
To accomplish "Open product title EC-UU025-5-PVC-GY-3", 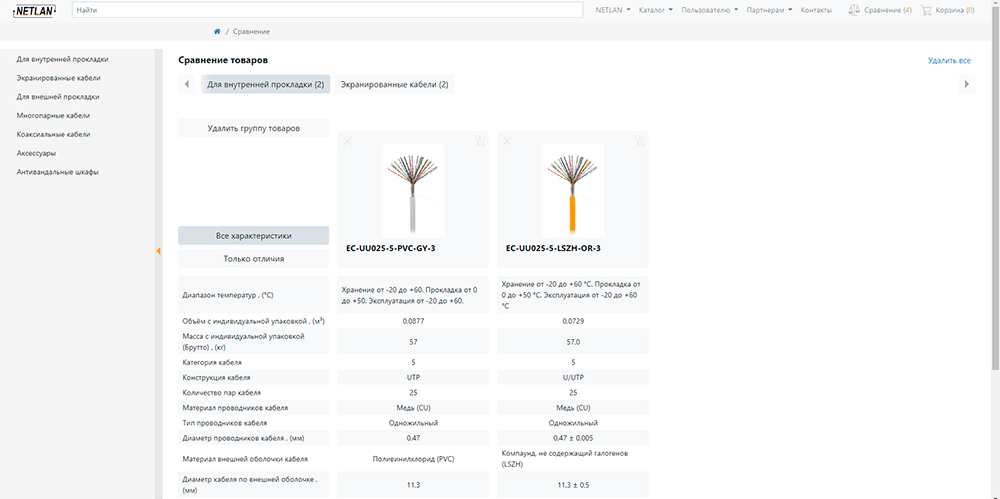I will pos(390,248).
